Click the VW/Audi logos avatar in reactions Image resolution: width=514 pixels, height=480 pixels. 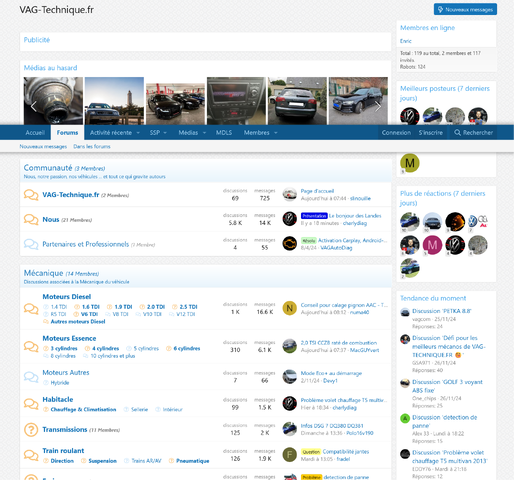click(478, 222)
